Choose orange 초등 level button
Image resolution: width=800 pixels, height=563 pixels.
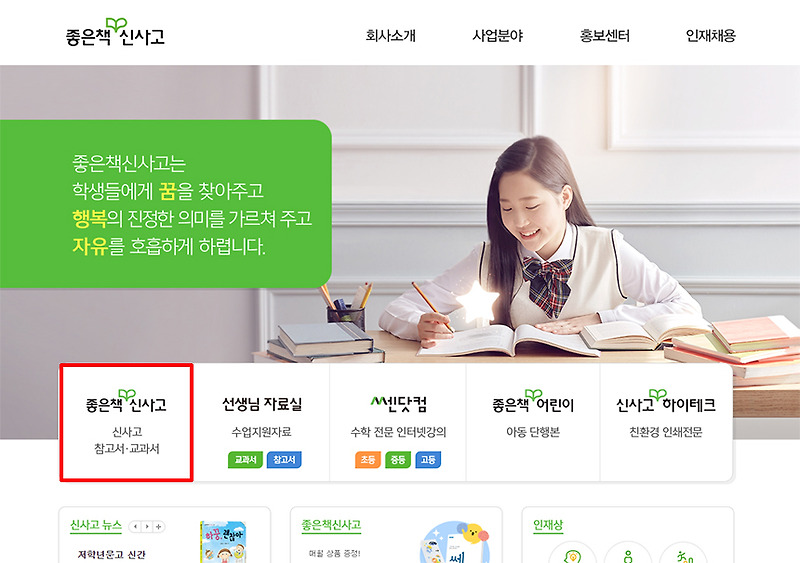[x=368, y=459]
